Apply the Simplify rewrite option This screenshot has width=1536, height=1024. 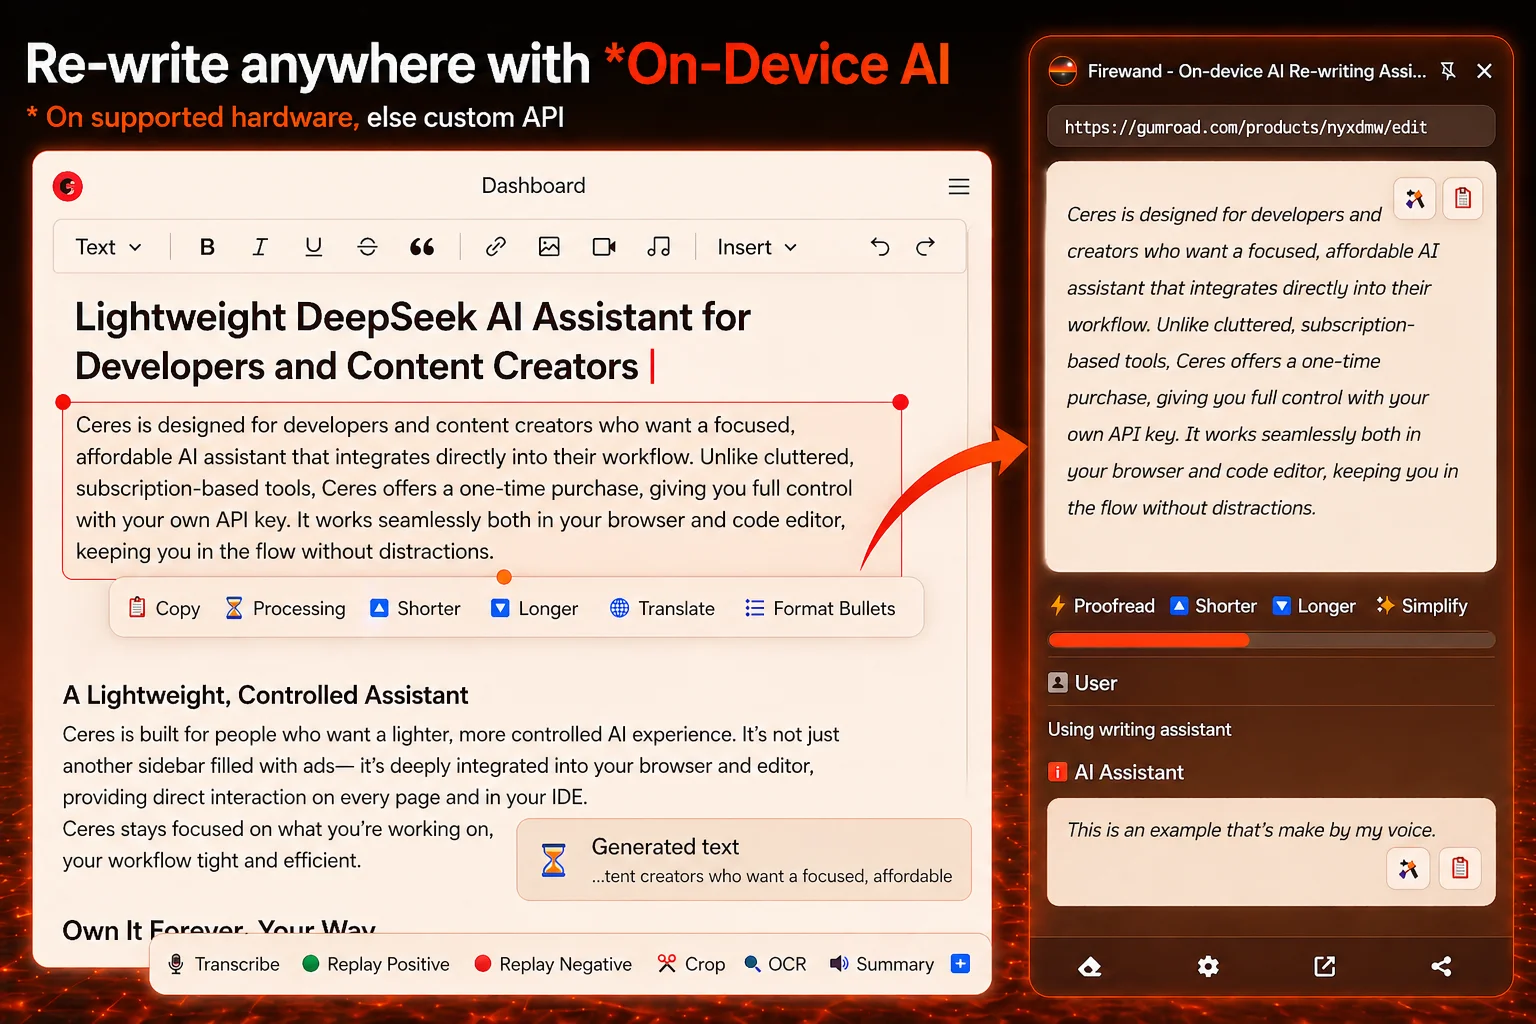(x=1421, y=606)
